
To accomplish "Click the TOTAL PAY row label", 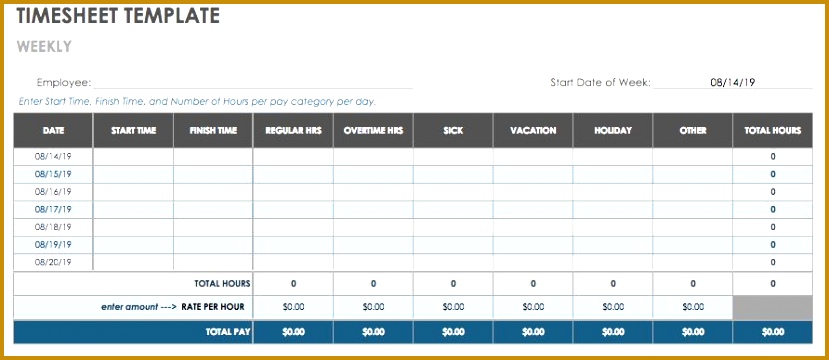I will pos(228,332).
